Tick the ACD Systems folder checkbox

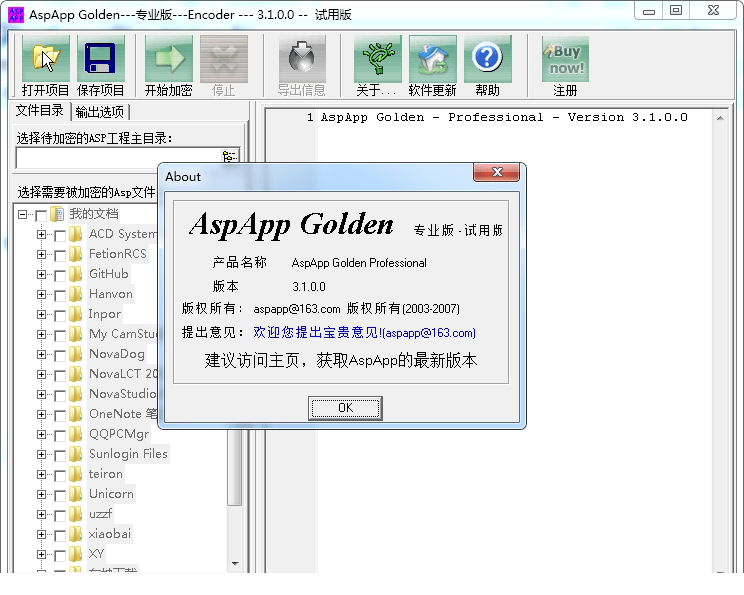click(x=60, y=235)
